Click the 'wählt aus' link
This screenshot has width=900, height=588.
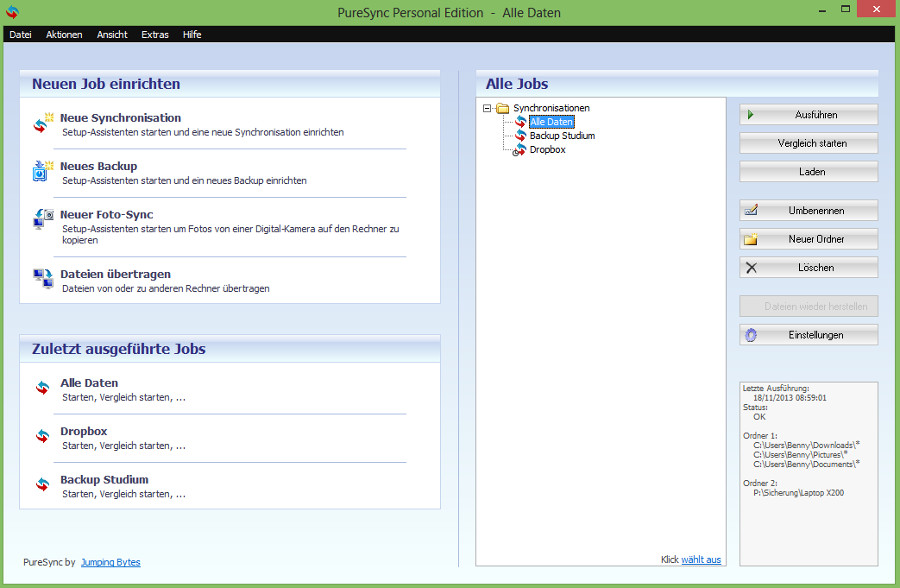click(x=701, y=559)
